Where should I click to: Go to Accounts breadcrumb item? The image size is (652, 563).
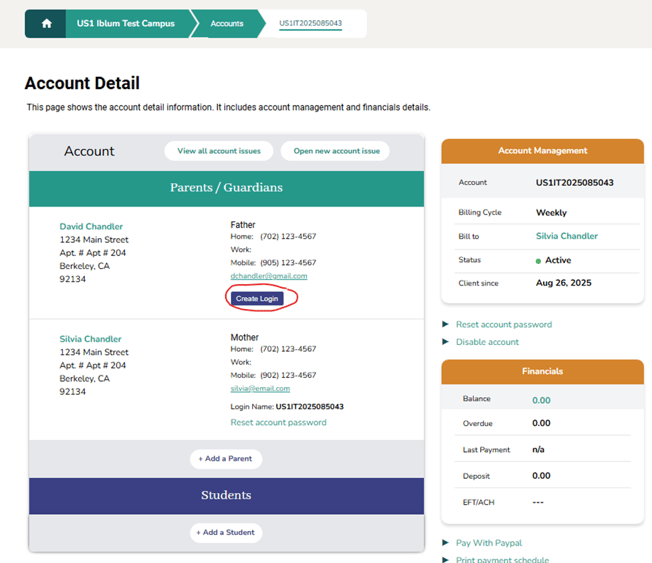click(226, 24)
